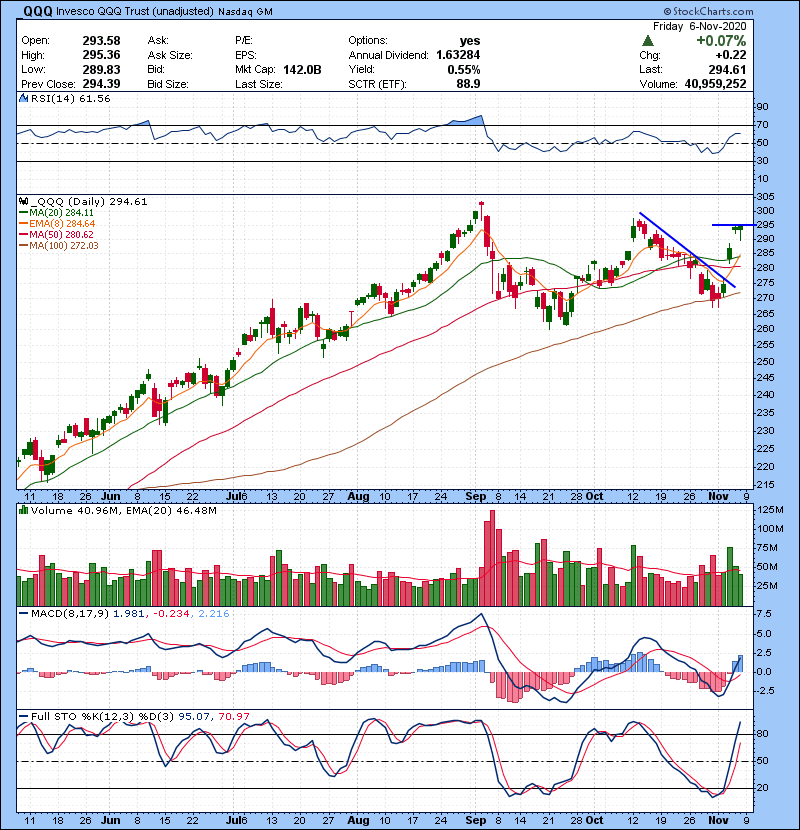Screen dimensions: 800x830
Task: Click the Sep label on the price chart axis
Action: (x=475, y=496)
